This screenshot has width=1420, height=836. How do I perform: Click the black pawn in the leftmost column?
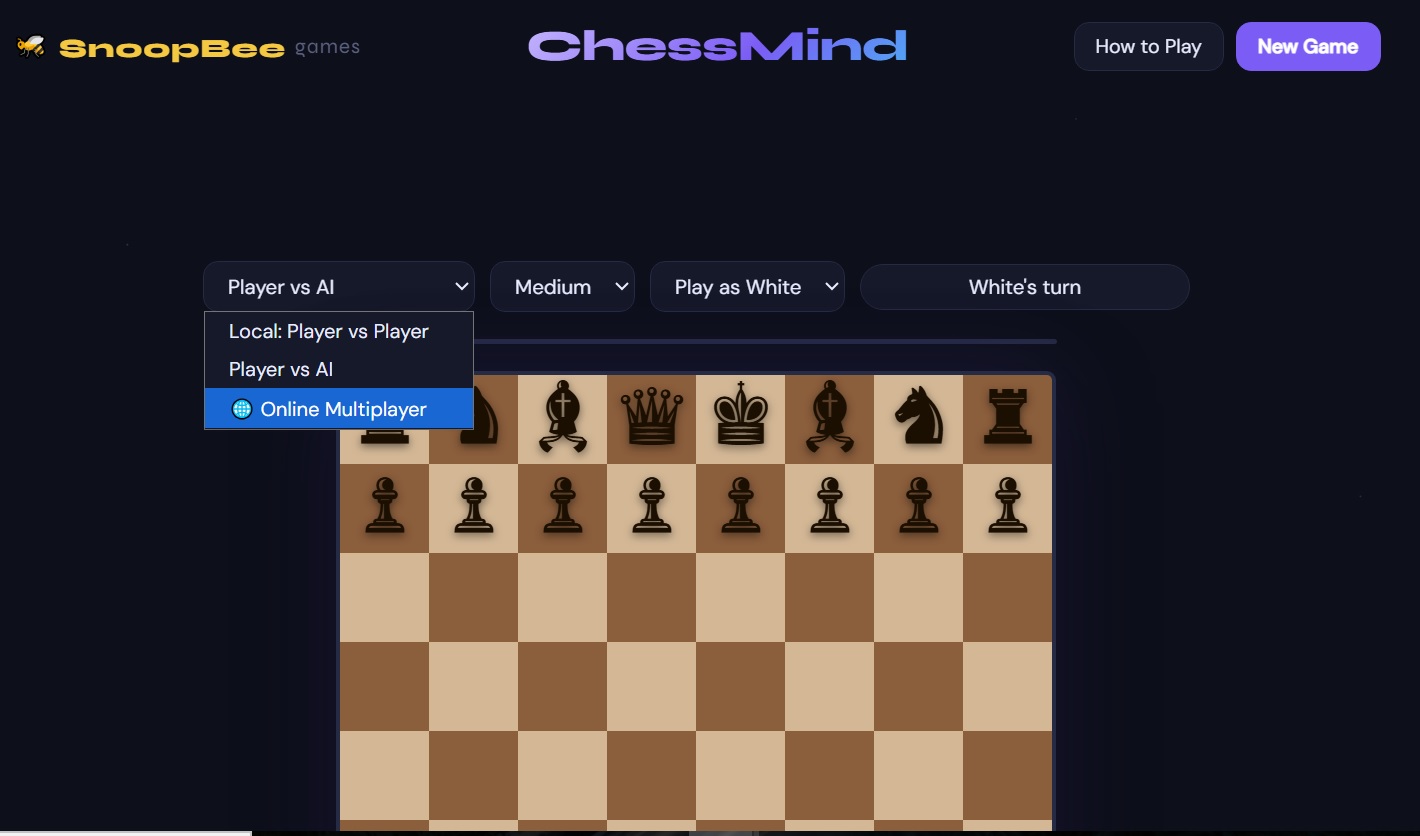[384, 505]
